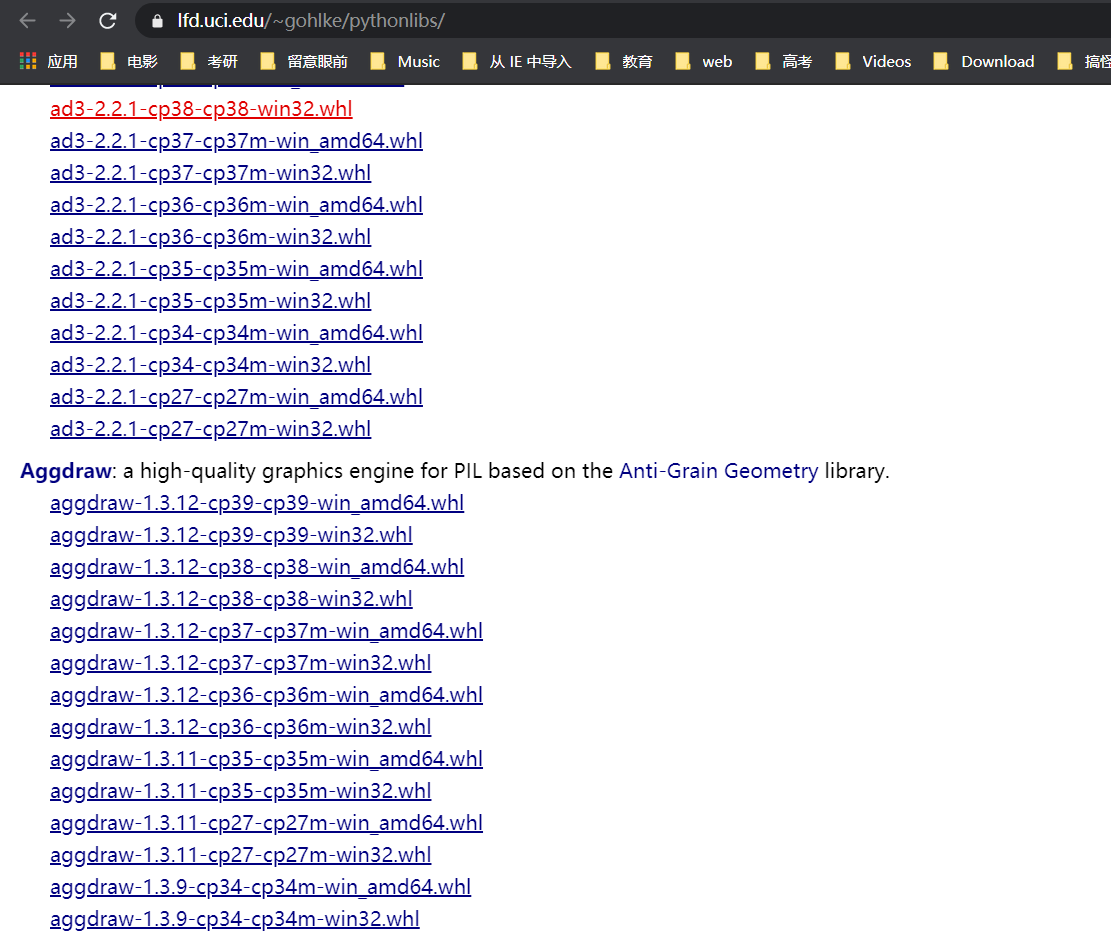Download aggdraw-1.3.12-cp38-cp38-win32.whl

(231, 599)
